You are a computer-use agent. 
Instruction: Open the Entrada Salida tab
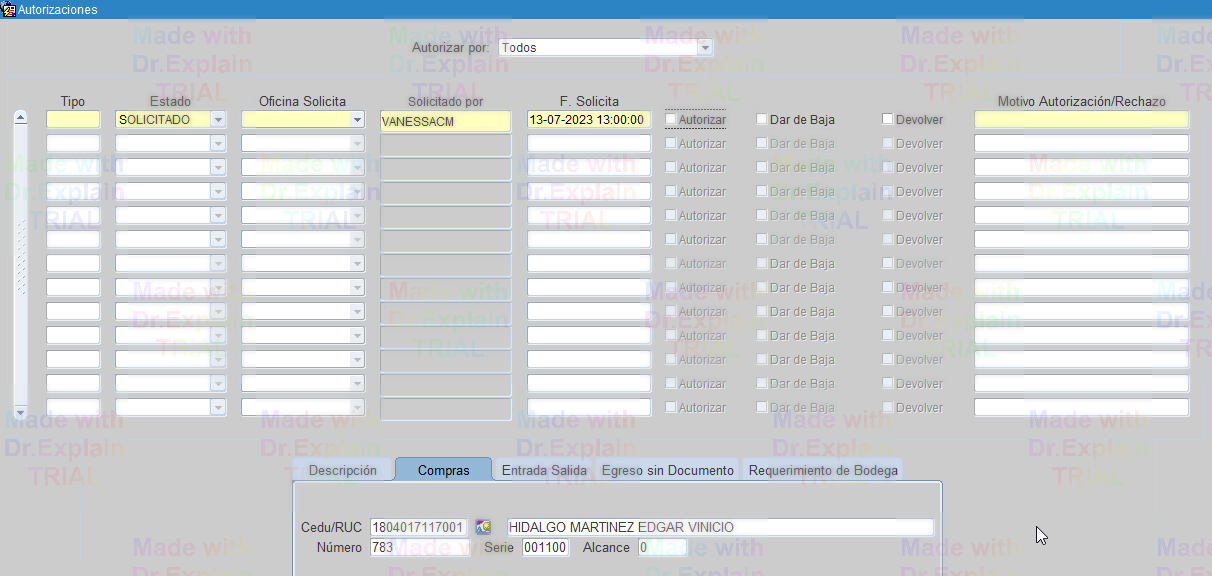tap(544, 470)
